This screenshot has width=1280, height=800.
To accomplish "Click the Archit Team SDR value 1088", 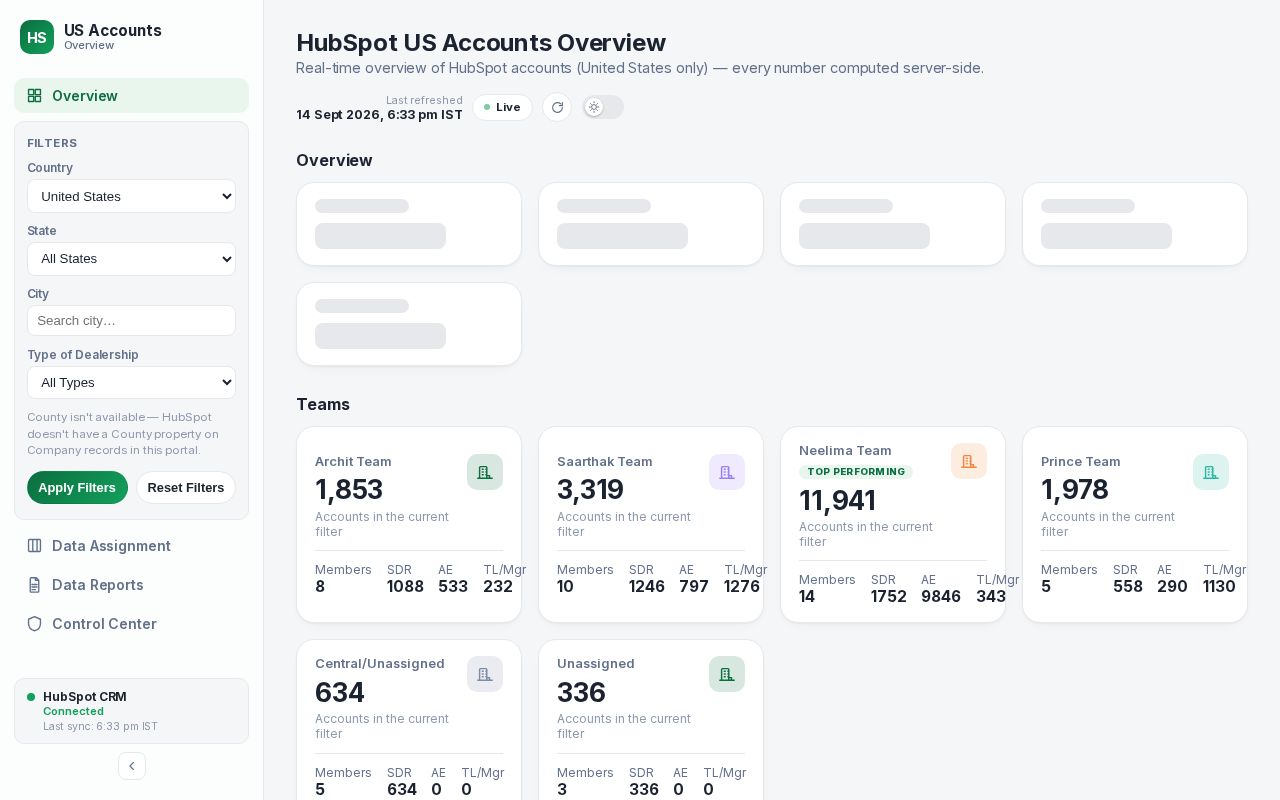I will (x=405, y=587).
